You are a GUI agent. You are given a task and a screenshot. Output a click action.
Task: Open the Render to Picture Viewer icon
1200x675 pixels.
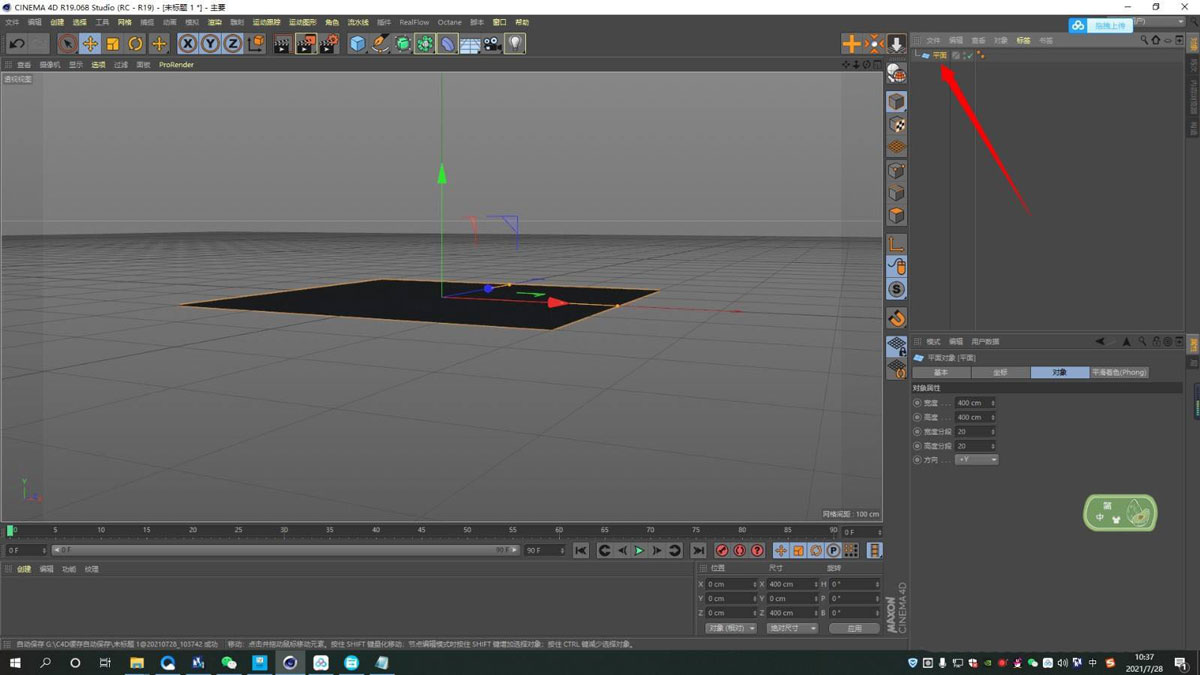[x=305, y=43]
